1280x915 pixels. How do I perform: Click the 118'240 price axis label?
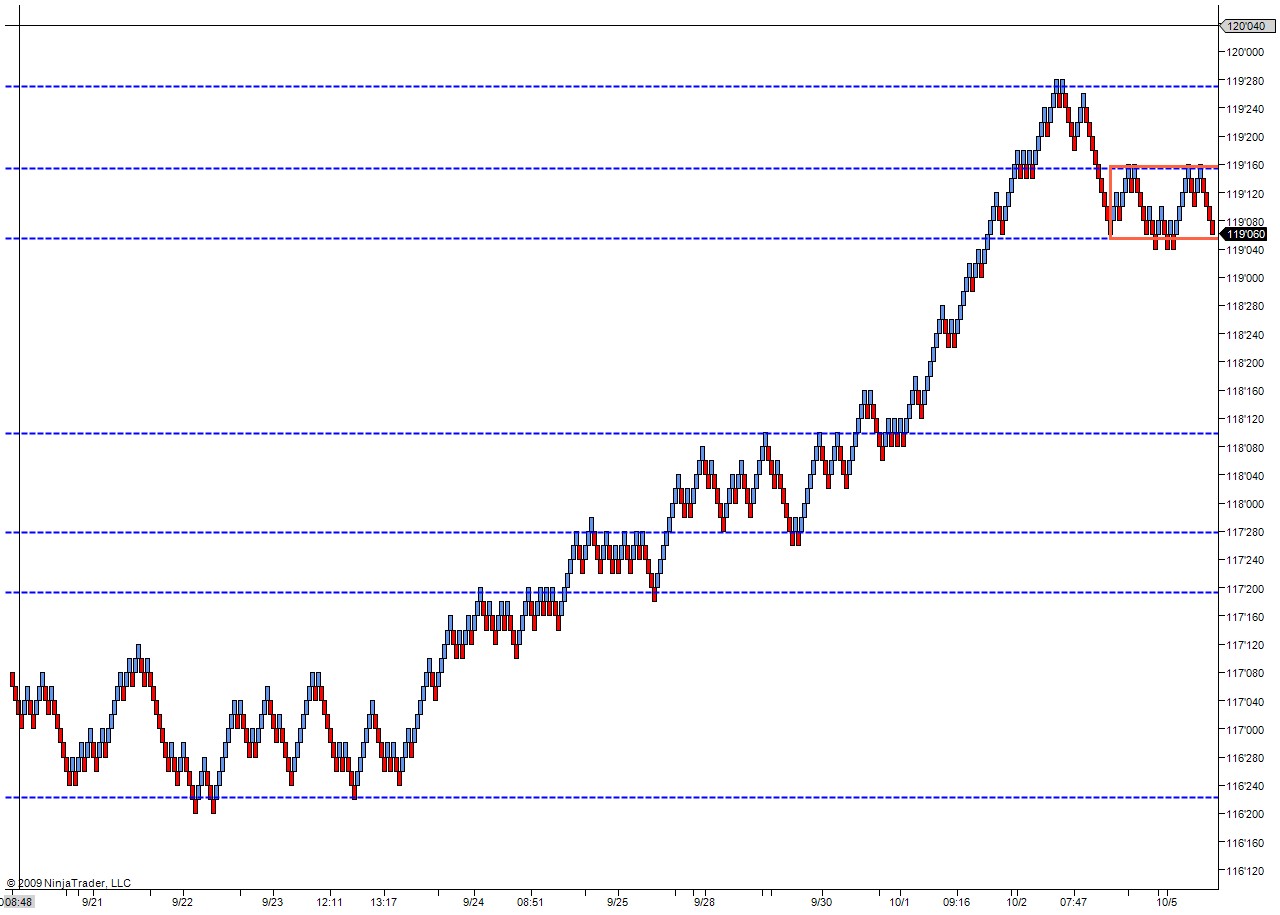pos(1247,335)
